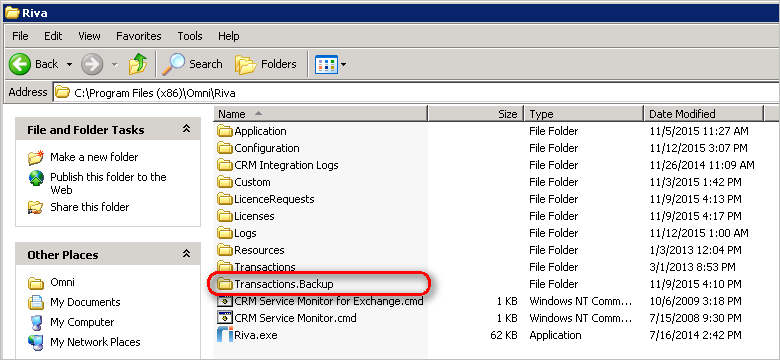
Task: Select the Transactions.Backup folder icon
Action: pos(225,284)
